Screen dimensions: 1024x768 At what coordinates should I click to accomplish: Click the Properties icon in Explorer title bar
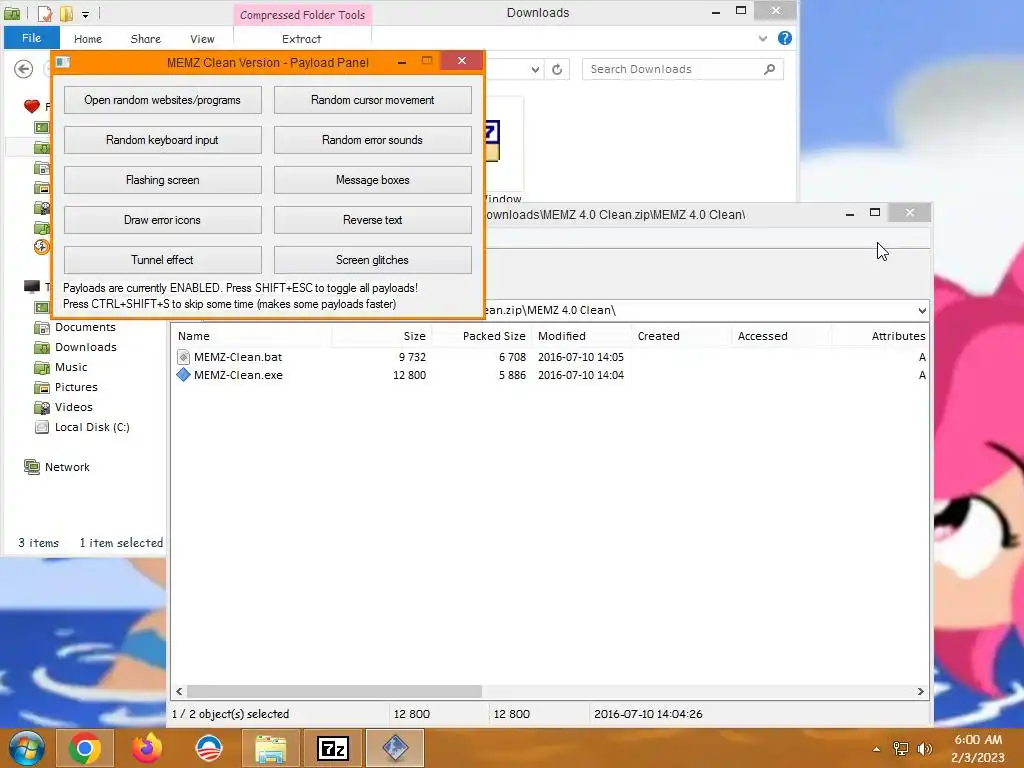(x=44, y=13)
